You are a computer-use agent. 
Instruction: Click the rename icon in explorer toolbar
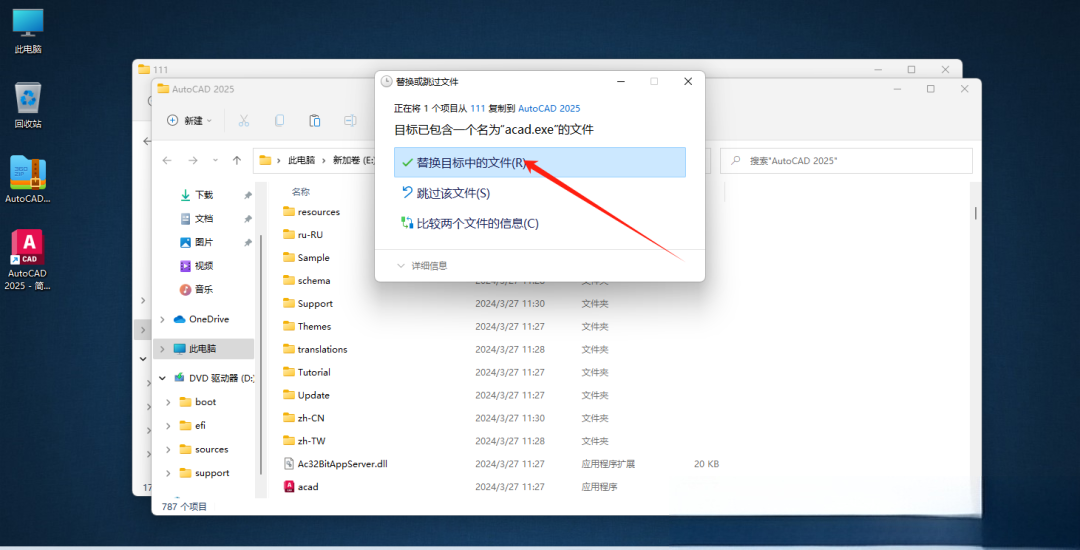350,120
